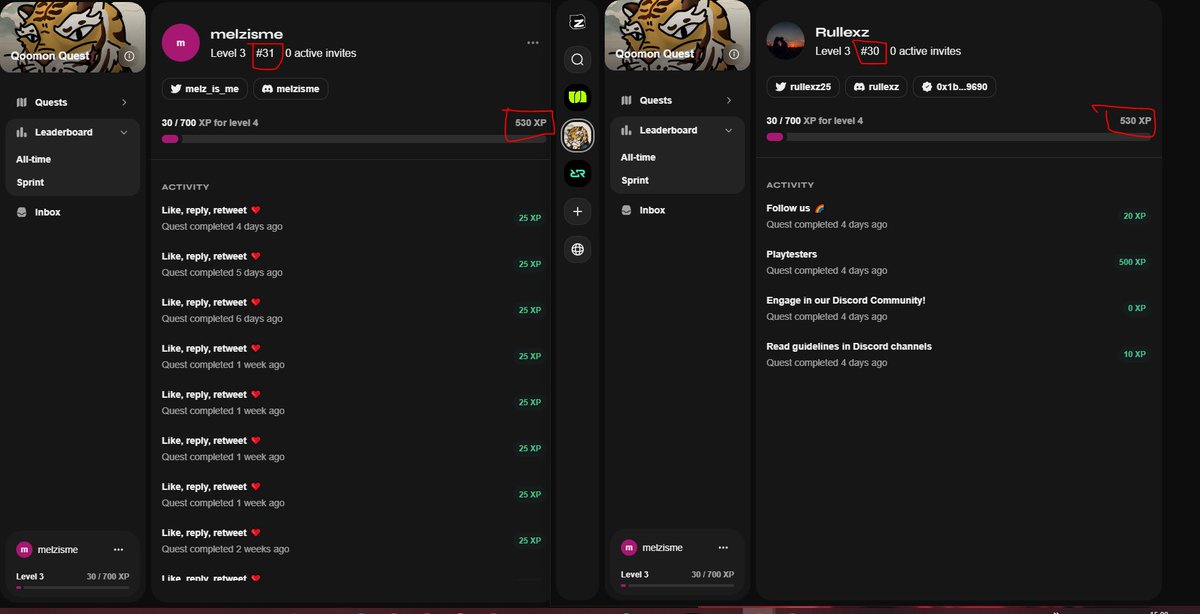Click the Leaderboard bar-chart icon in melzisme window
The image size is (1200, 614).
(x=22, y=132)
